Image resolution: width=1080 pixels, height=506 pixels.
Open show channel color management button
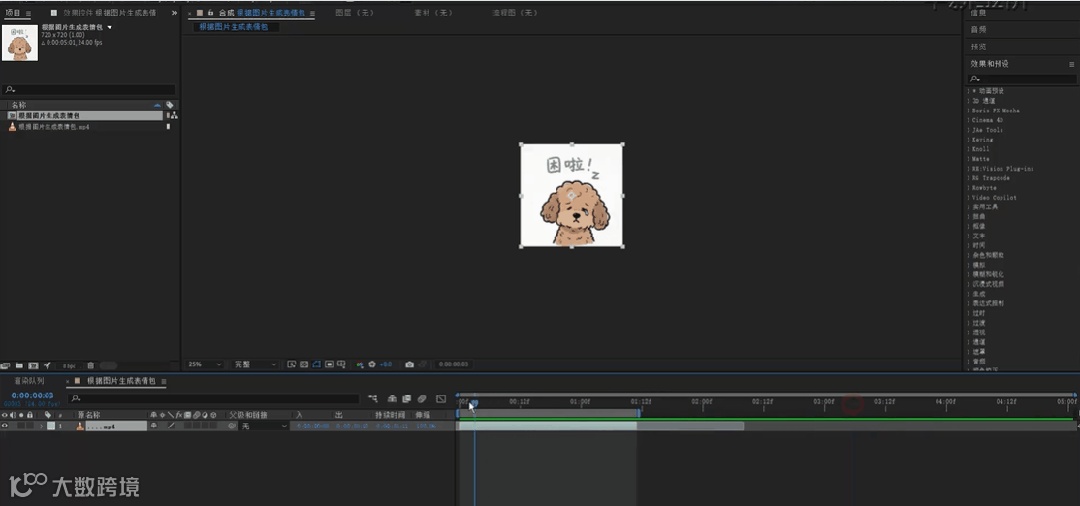360,364
